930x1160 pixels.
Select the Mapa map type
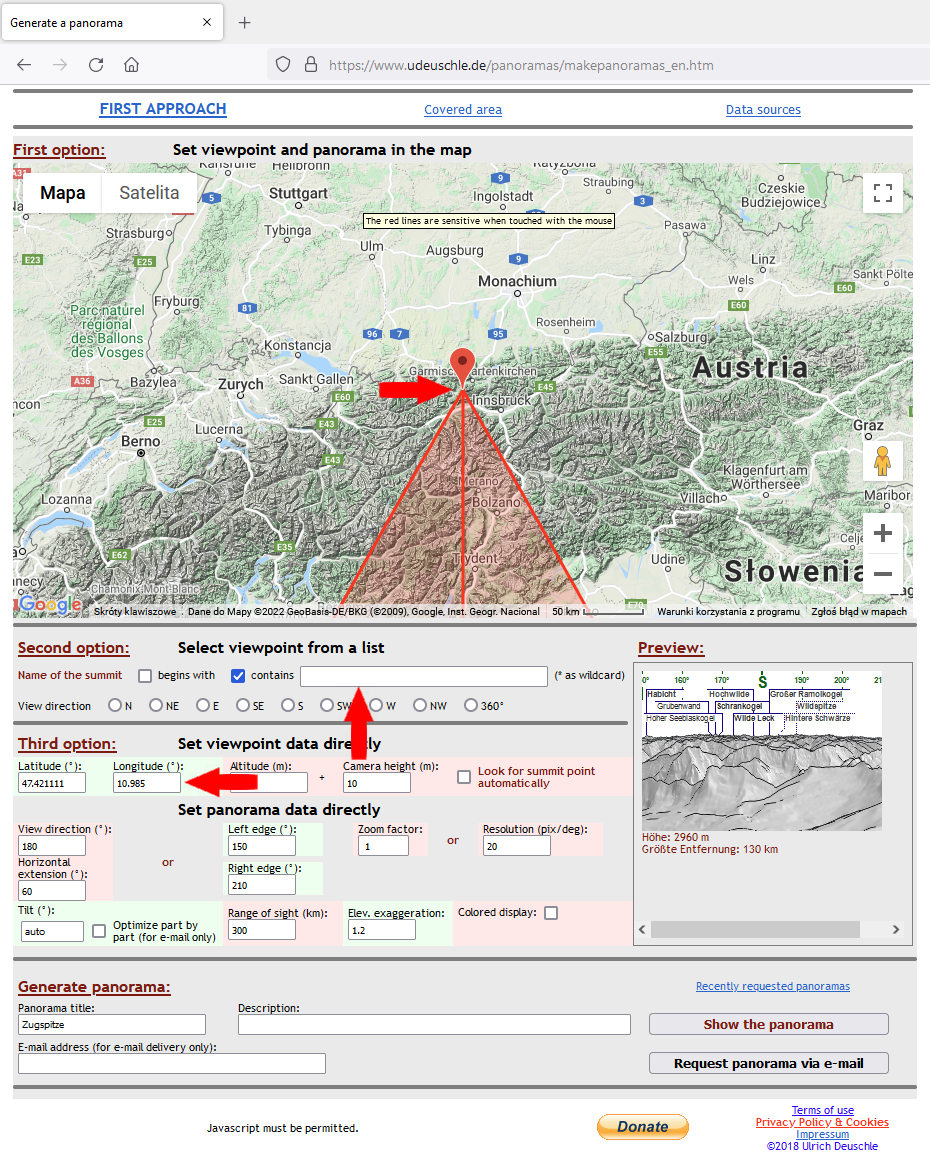click(62, 193)
